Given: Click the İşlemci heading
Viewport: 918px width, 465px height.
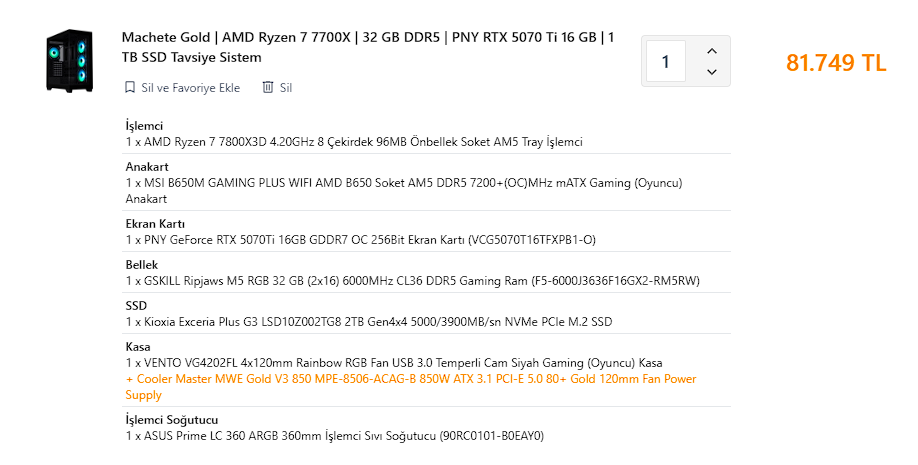Looking at the screenshot, I should (144, 126).
